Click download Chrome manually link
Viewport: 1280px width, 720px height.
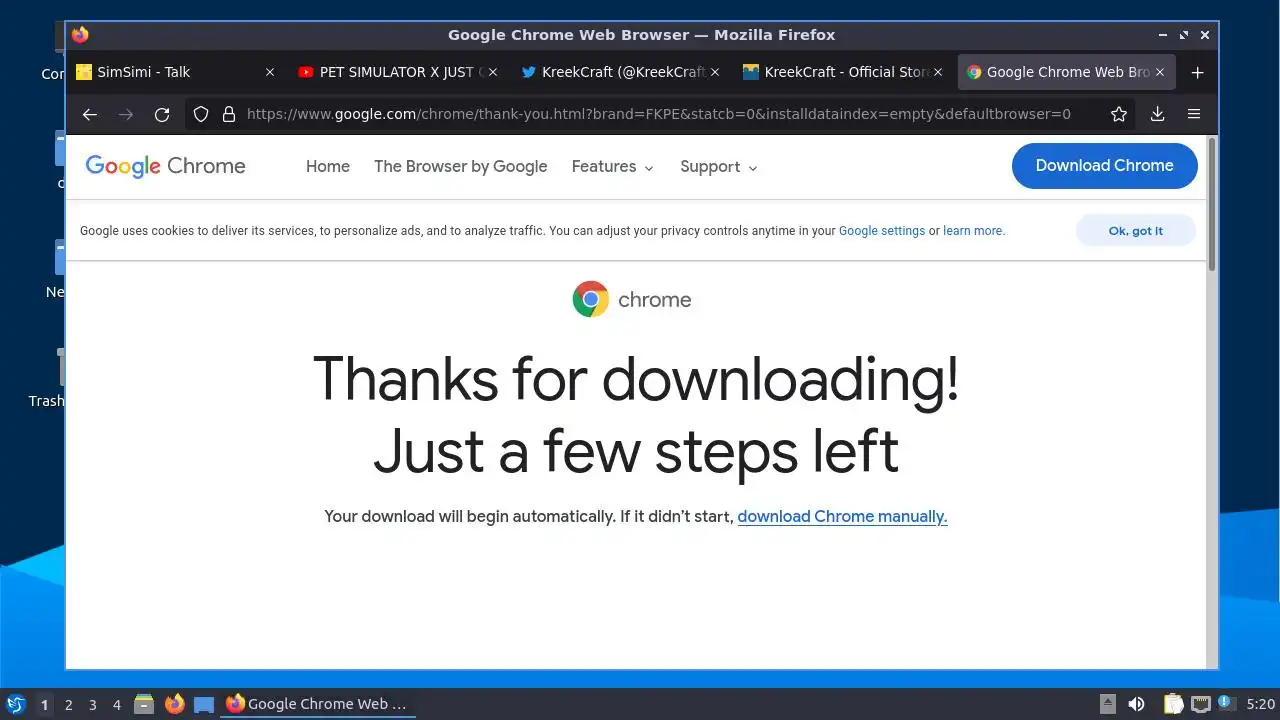842,517
